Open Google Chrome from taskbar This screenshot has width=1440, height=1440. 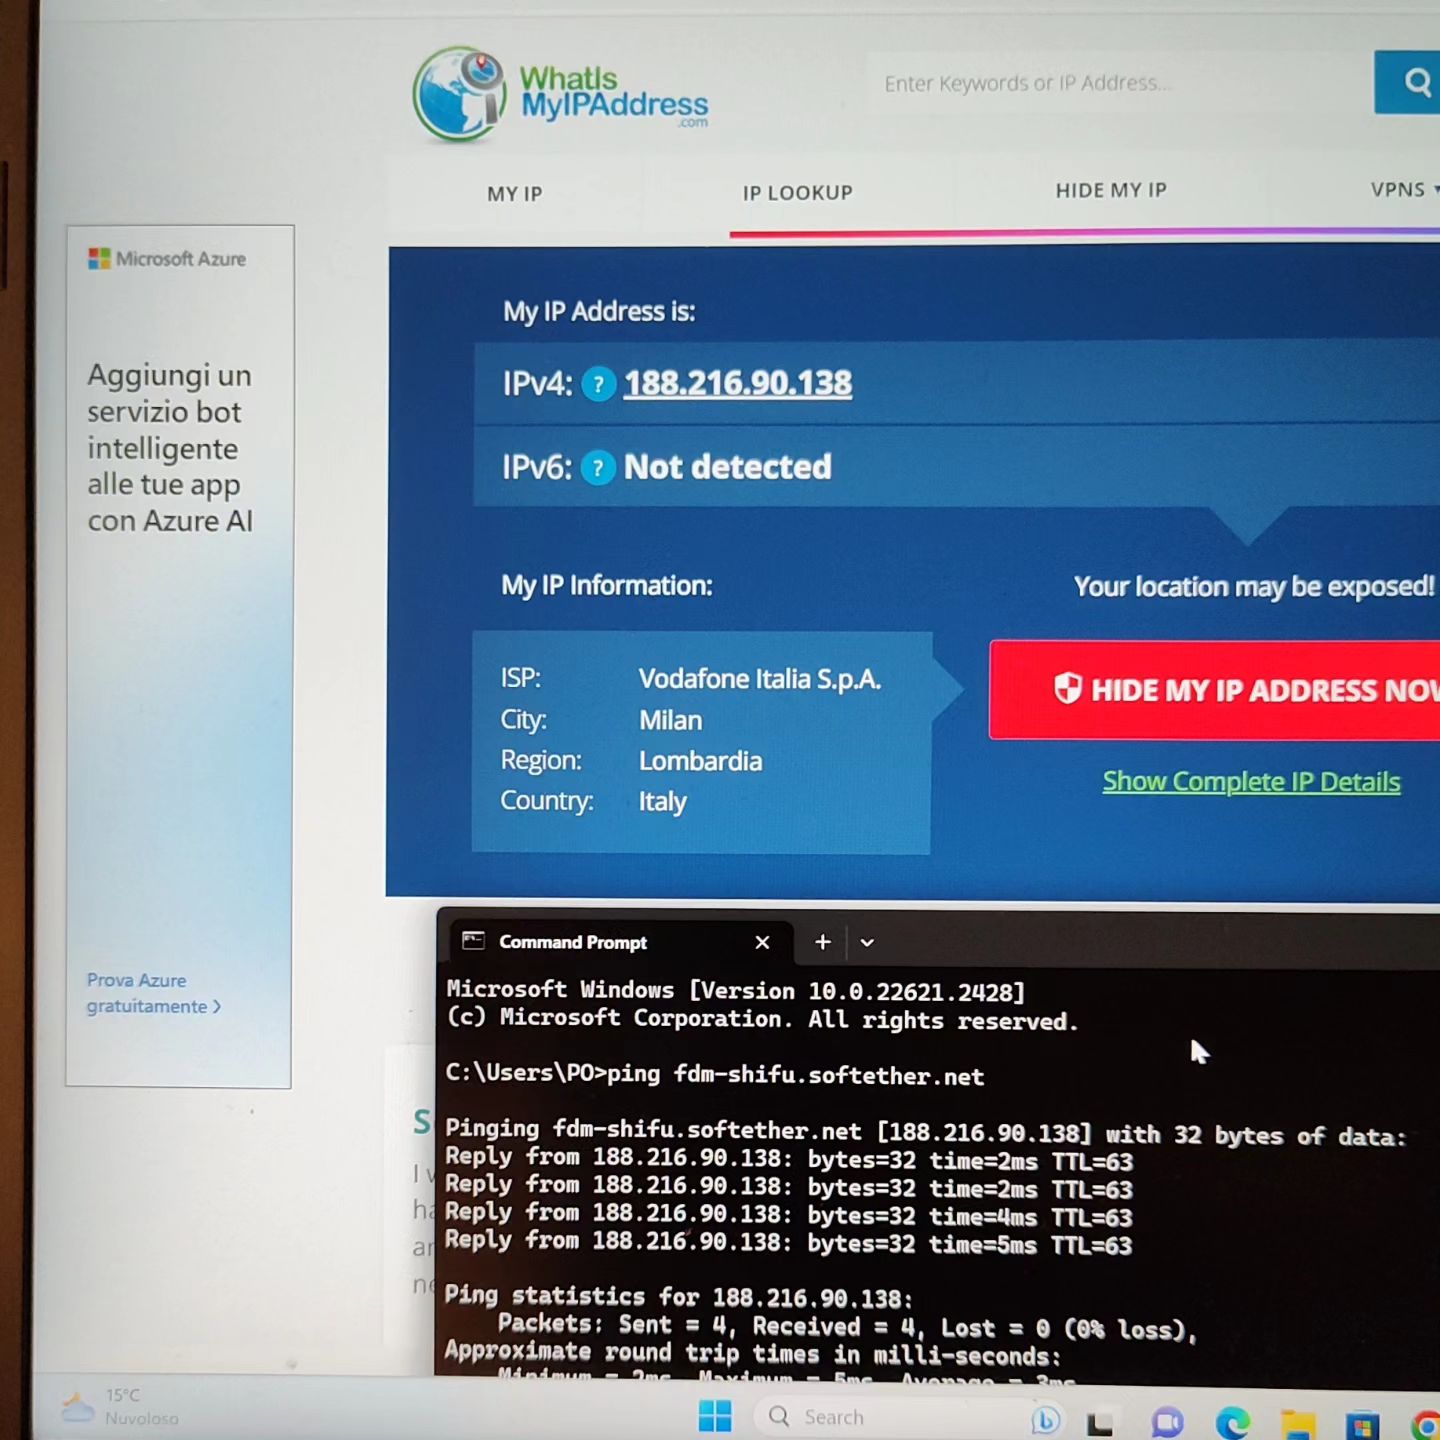click(x=1425, y=1425)
